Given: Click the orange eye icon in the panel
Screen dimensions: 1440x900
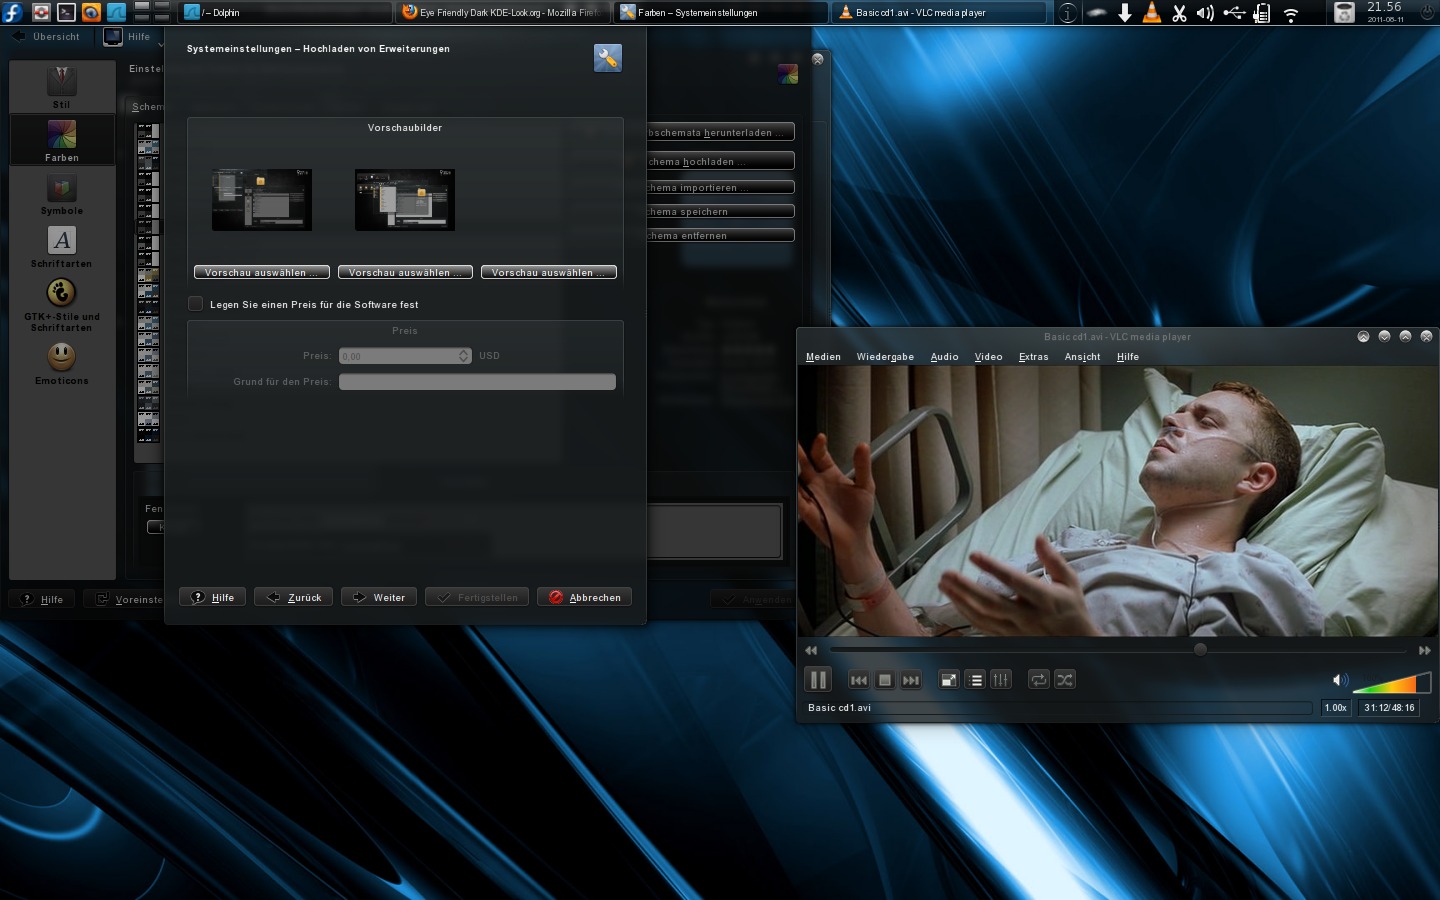Looking at the screenshot, I should point(91,12).
